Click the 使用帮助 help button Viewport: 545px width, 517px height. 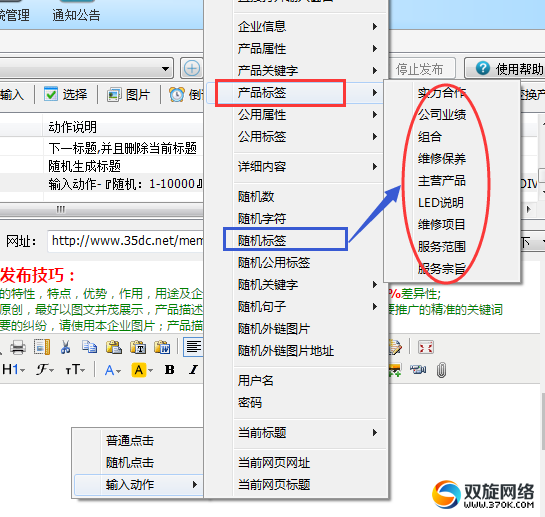(505, 69)
